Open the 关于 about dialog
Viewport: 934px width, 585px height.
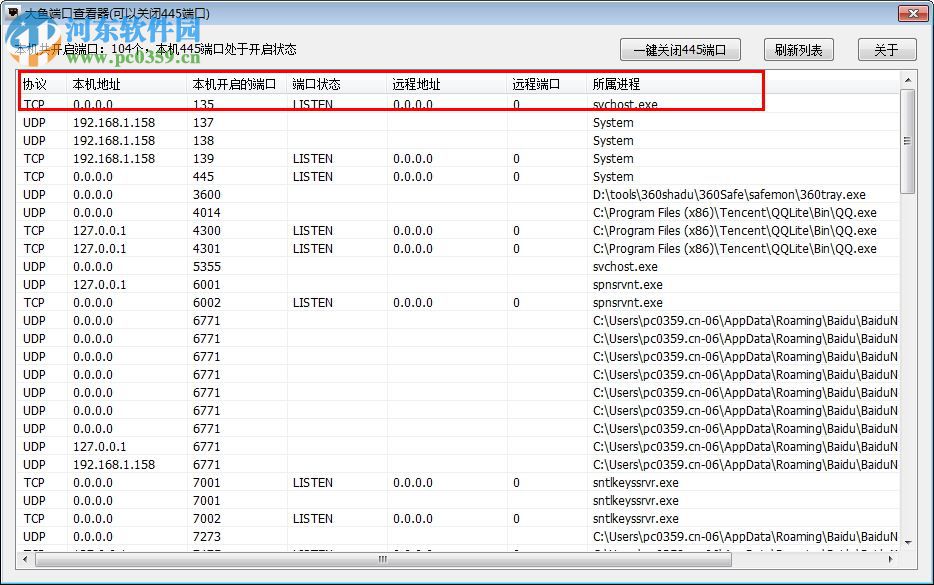tap(886, 49)
